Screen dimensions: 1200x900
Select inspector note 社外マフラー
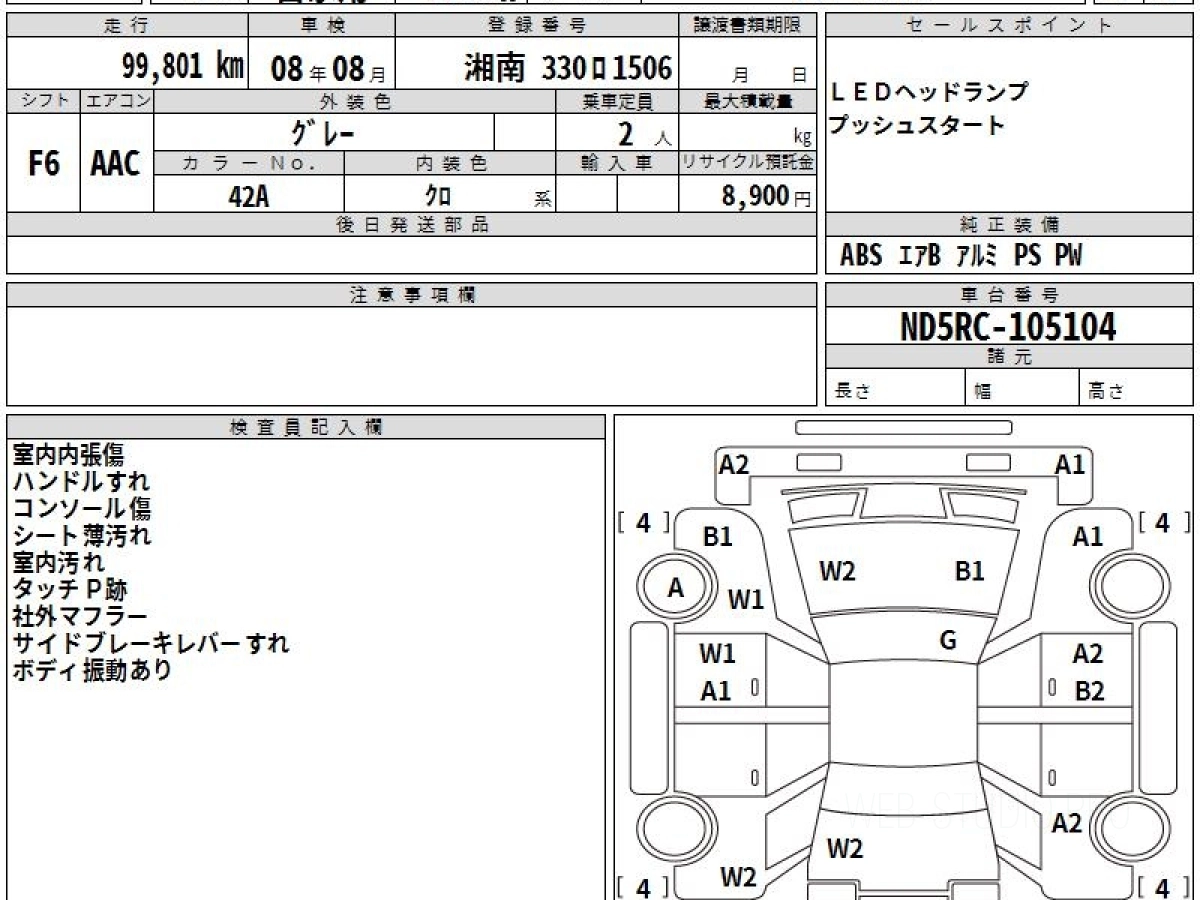(x=80, y=616)
